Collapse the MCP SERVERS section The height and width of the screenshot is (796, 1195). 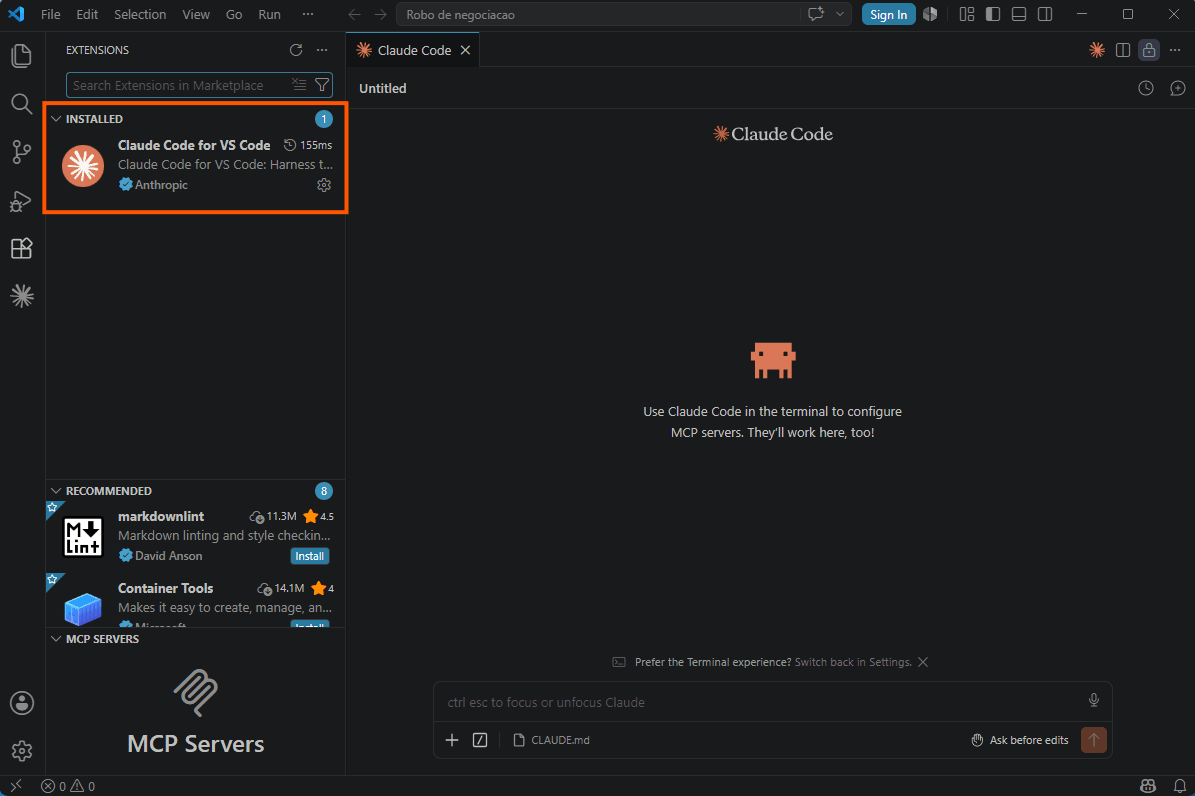coord(56,639)
